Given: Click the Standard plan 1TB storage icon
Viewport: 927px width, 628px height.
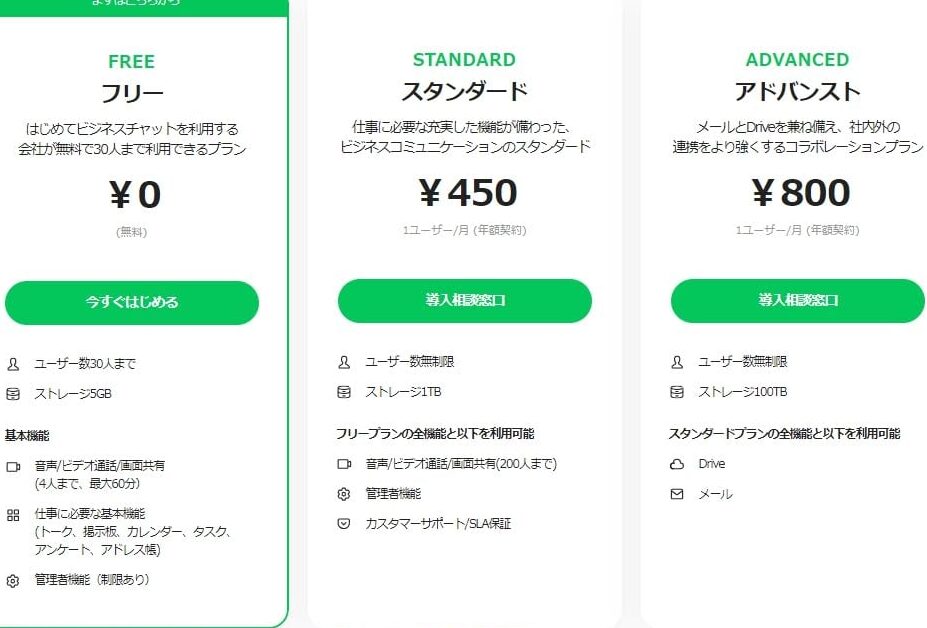Looking at the screenshot, I should point(344,392).
